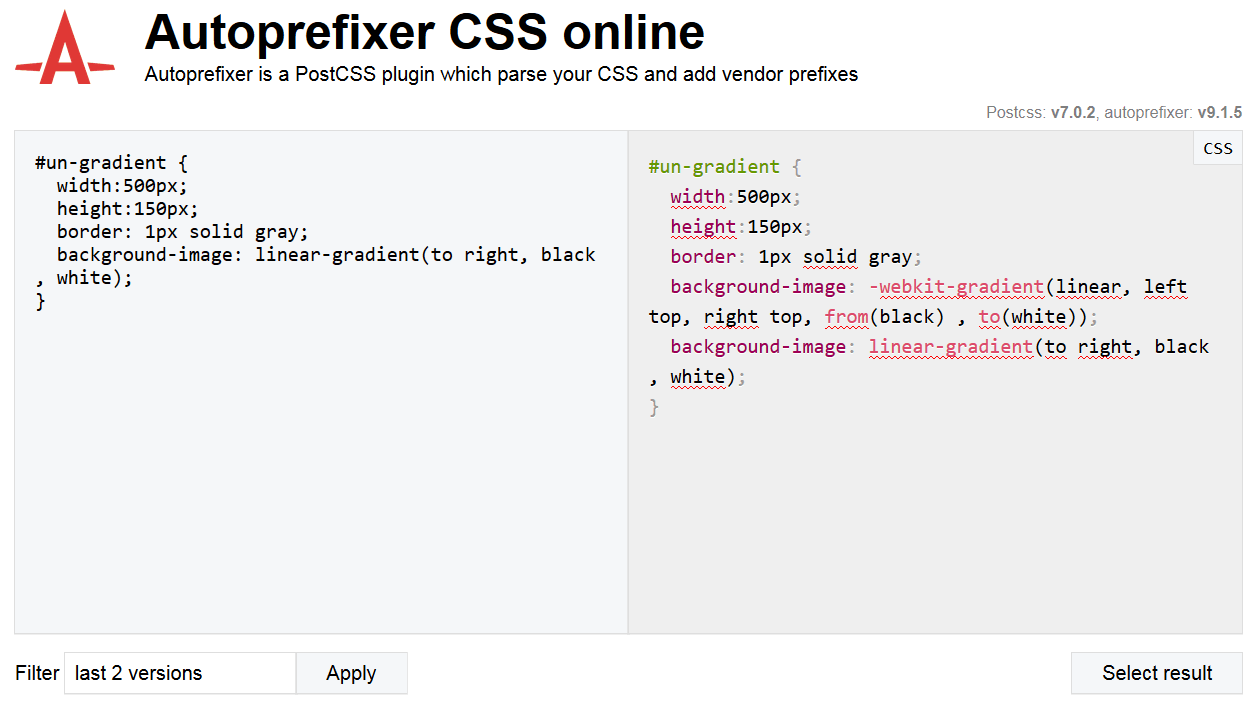Click ', white);' line in input editor
The height and width of the screenshot is (705, 1258).
(84, 278)
